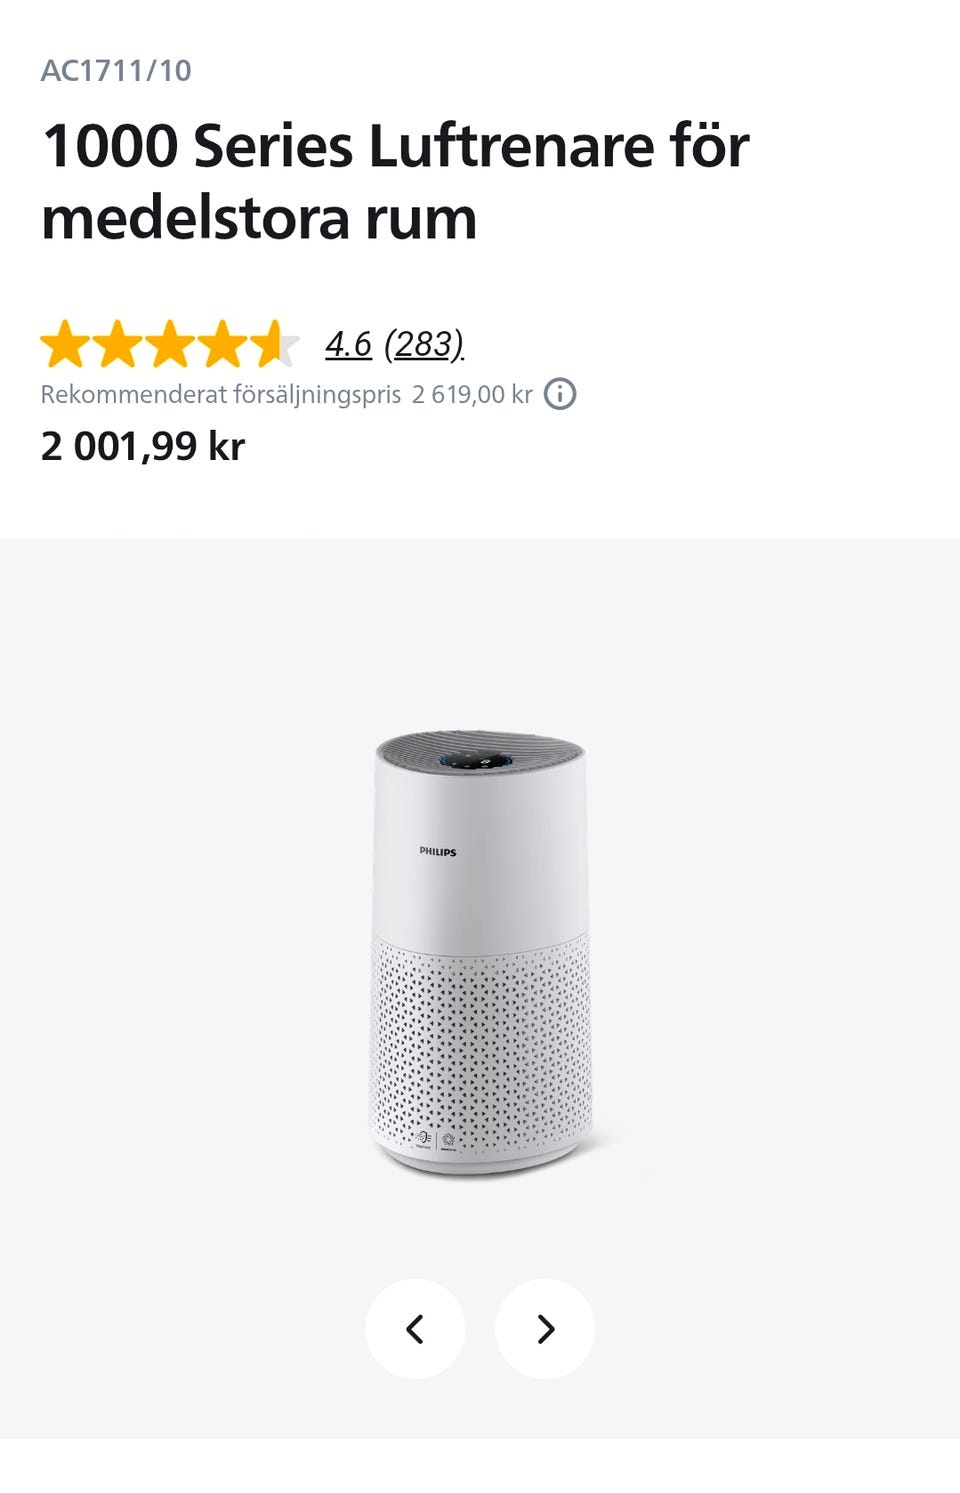Image resolution: width=960 pixels, height=1493 pixels.
Task: Select the model number AC1711/10
Action: point(116,71)
